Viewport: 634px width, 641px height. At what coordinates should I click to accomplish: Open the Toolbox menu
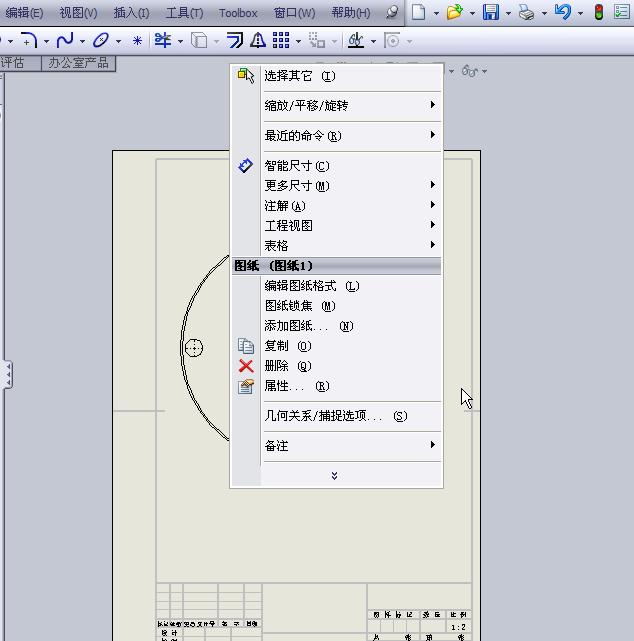238,13
